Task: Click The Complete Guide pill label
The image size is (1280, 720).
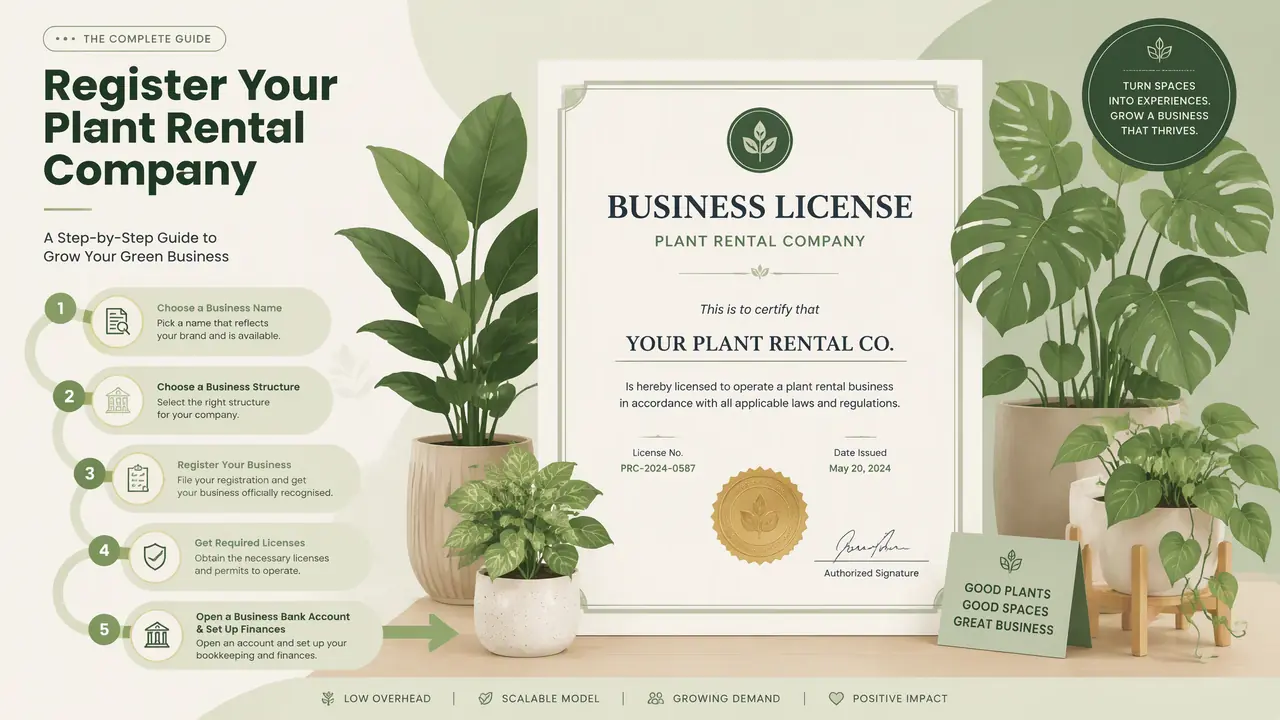Action: (x=135, y=39)
